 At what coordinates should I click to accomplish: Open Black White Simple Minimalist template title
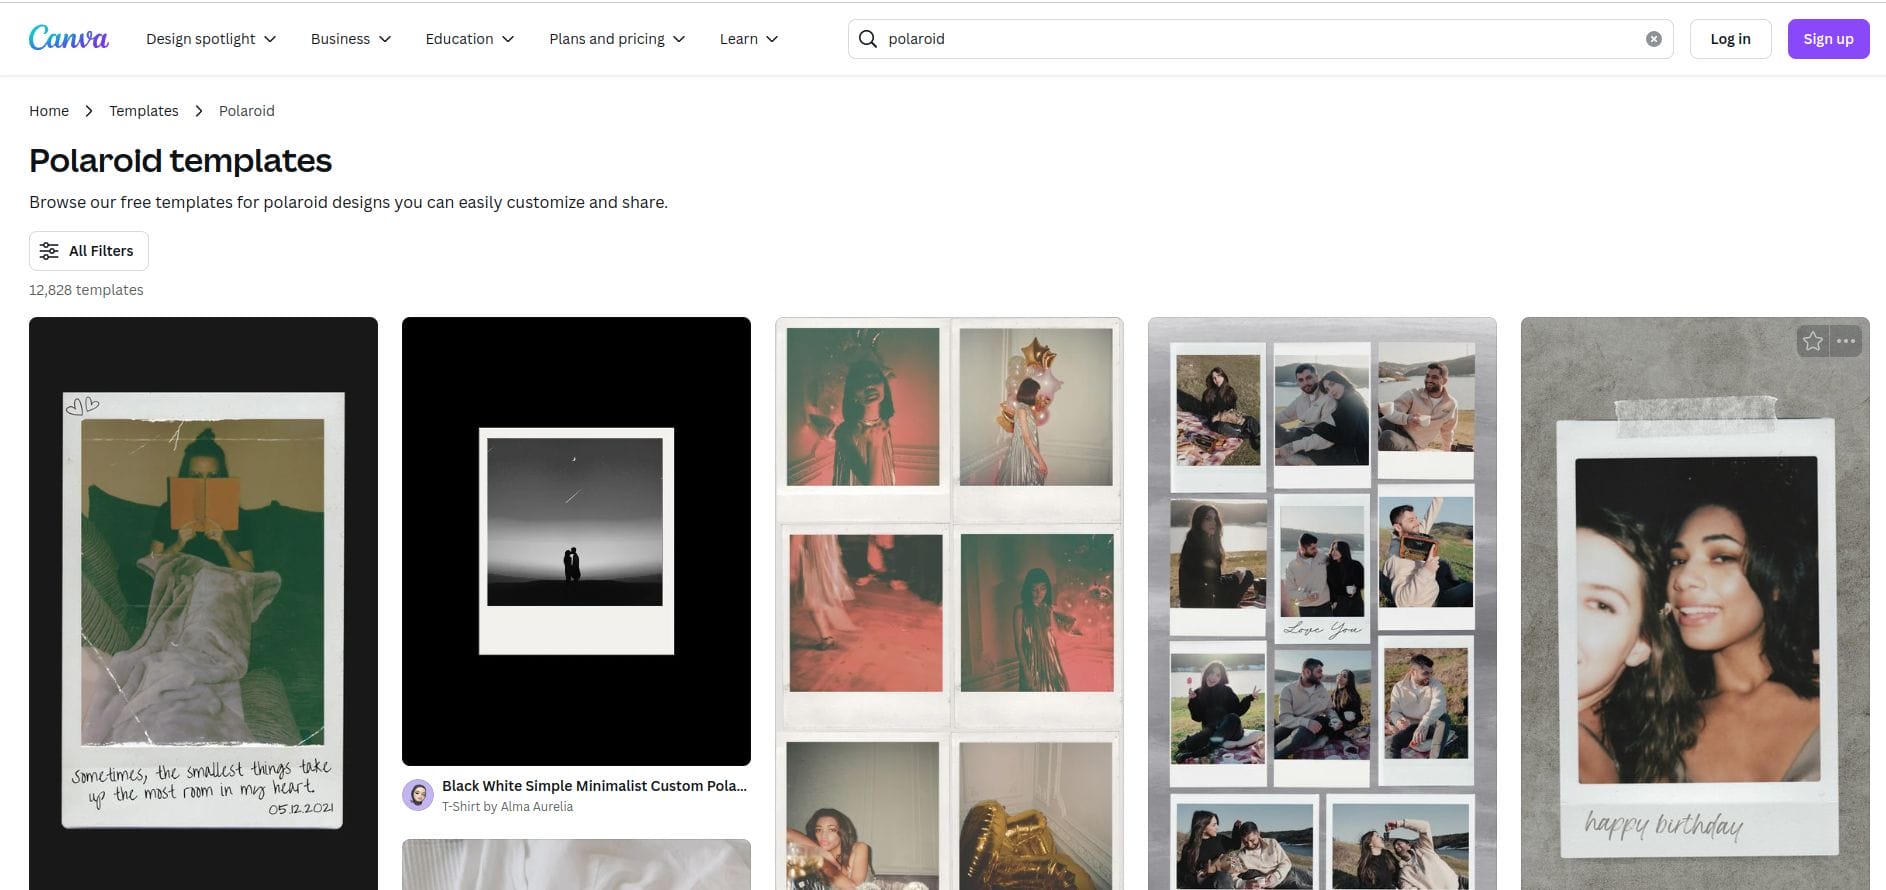pyautogui.click(x=594, y=786)
